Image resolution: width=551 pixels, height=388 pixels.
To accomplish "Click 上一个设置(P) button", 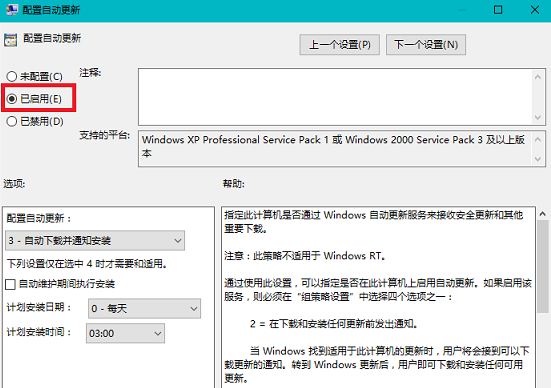I will click(x=339, y=45).
